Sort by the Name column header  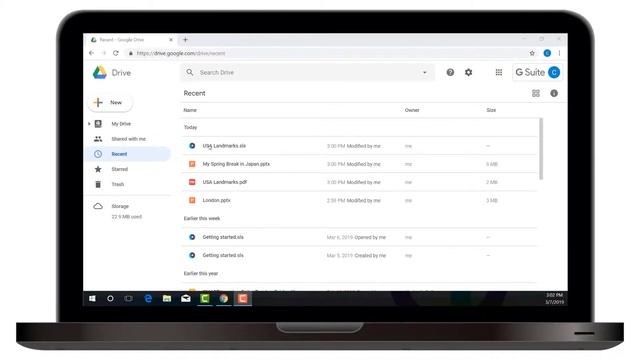click(x=190, y=110)
